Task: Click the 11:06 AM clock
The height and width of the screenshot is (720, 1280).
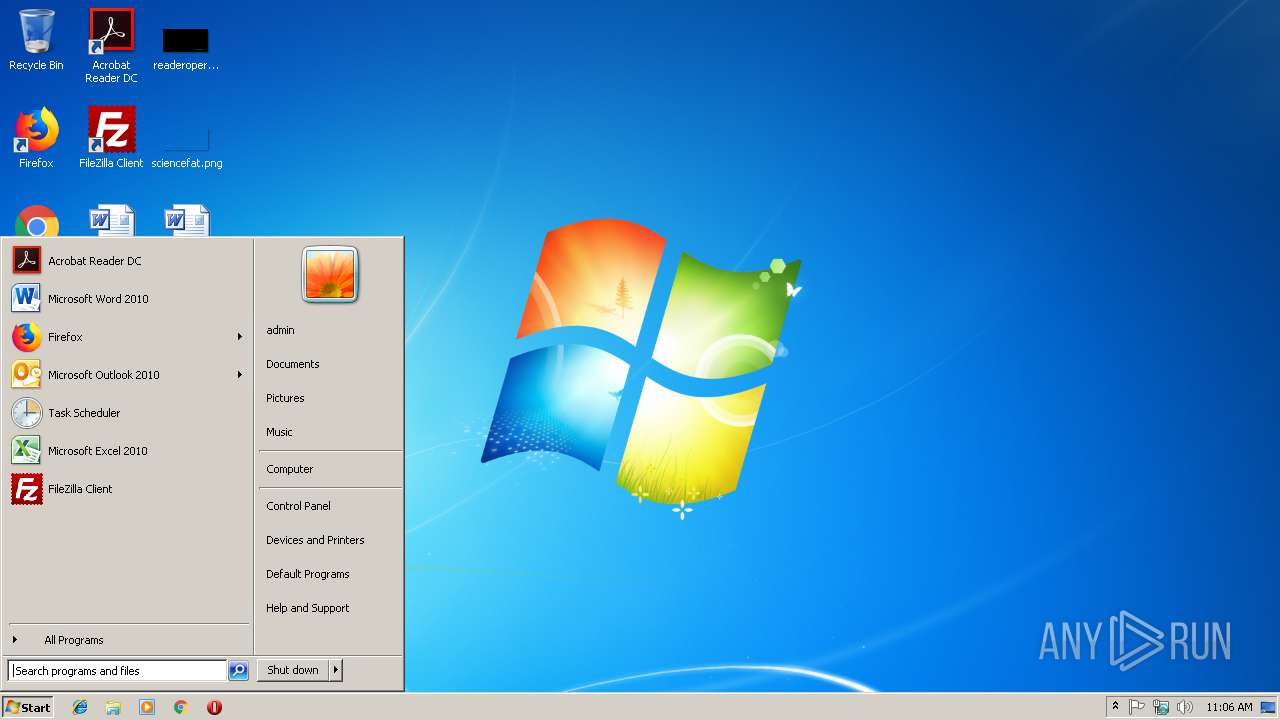Action: tap(1229, 707)
